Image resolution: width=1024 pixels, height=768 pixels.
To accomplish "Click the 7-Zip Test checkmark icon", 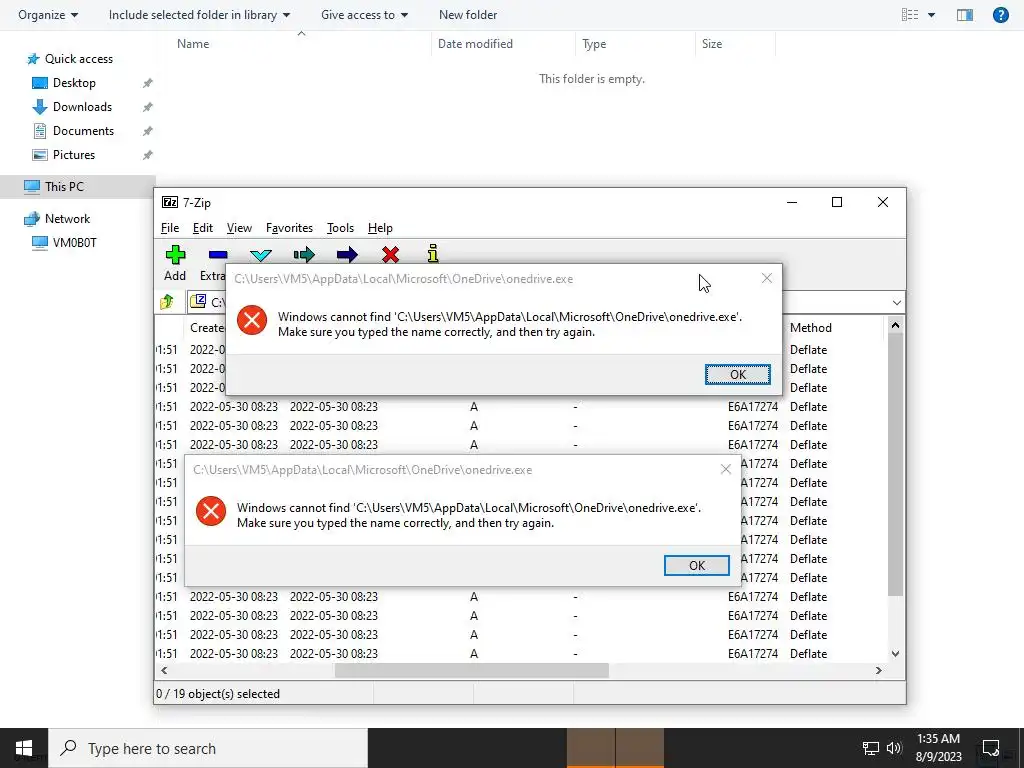I will [x=261, y=255].
